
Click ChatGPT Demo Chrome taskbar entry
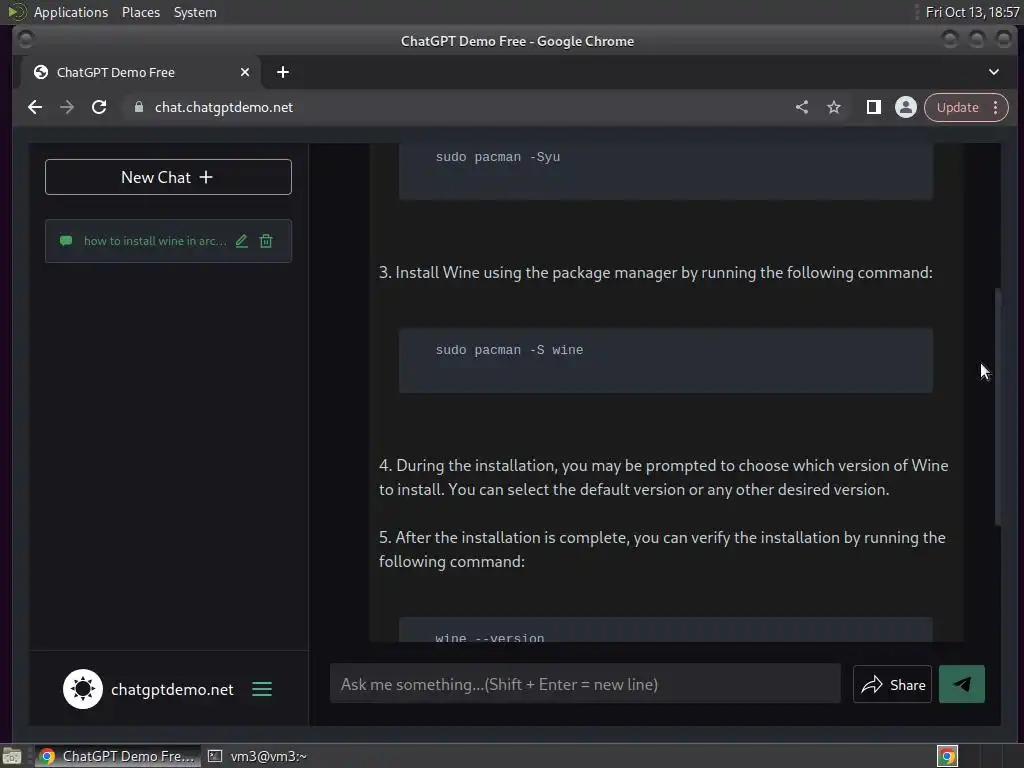coord(118,756)
